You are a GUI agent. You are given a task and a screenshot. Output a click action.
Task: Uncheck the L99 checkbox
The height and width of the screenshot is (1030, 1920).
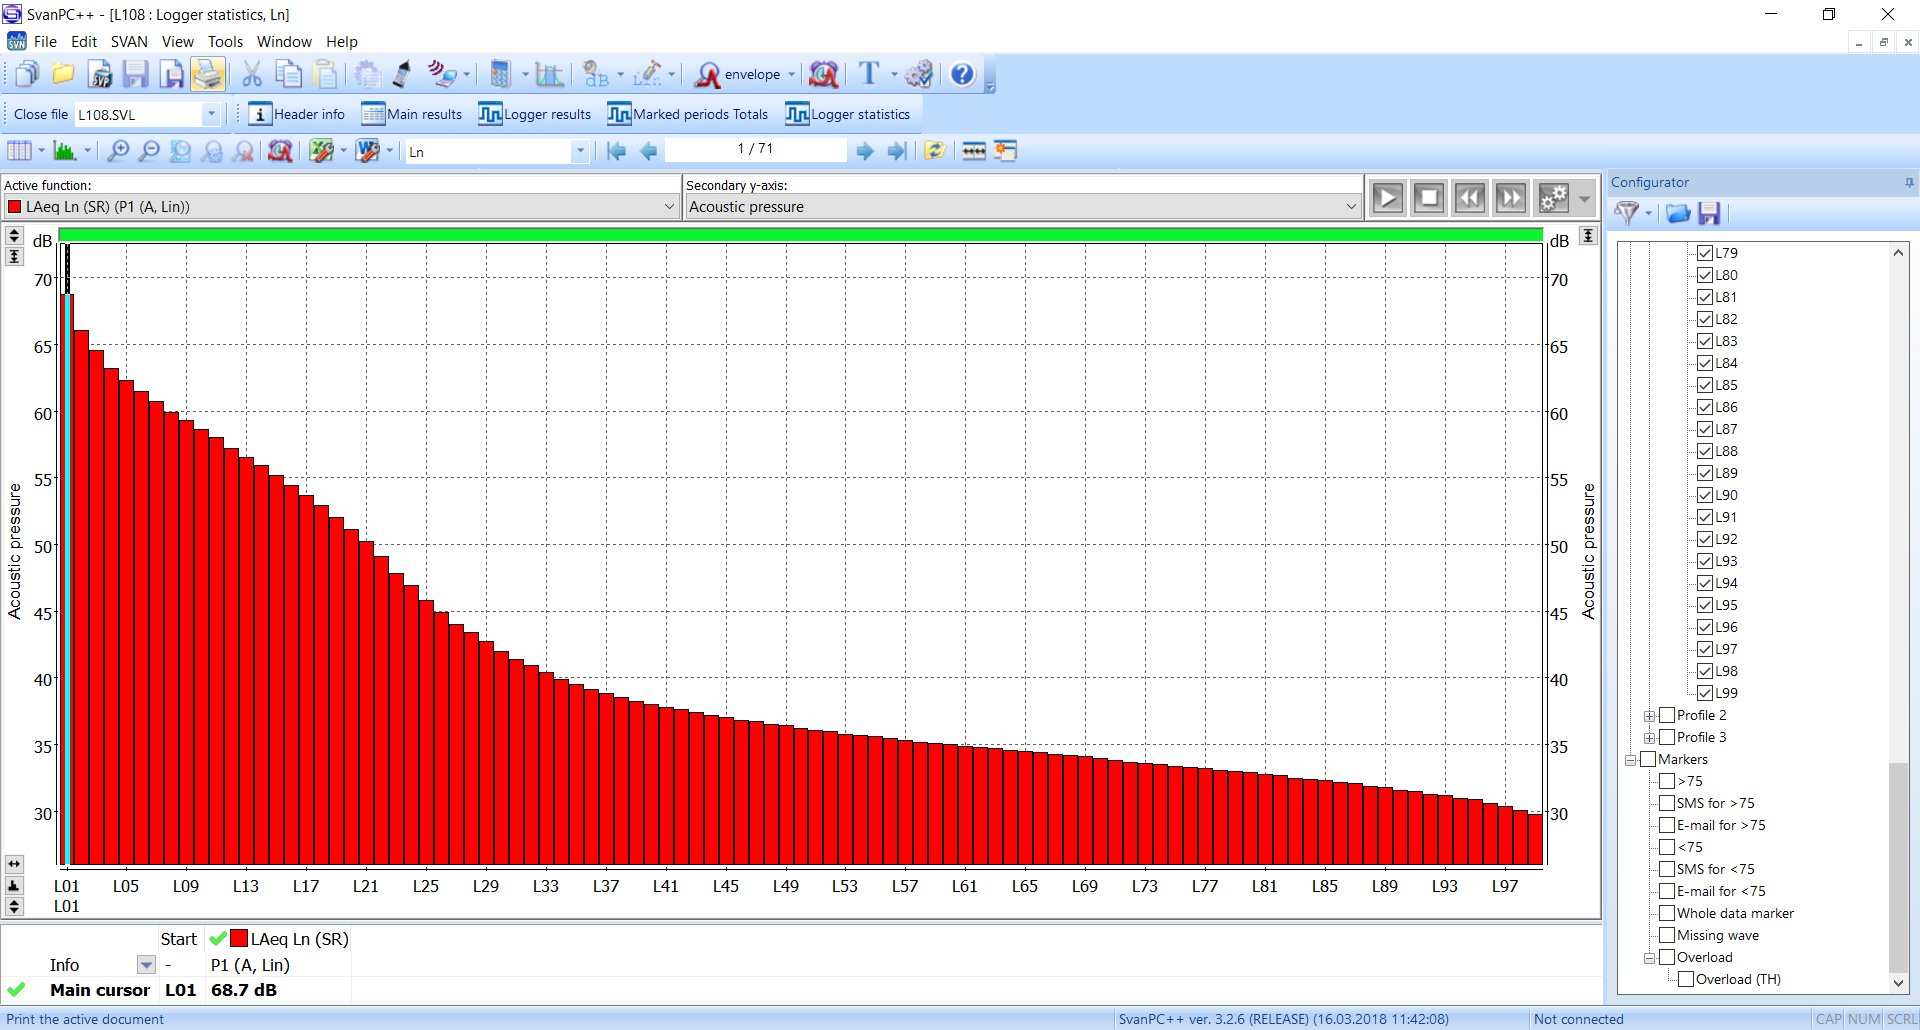pos(1705,693)
